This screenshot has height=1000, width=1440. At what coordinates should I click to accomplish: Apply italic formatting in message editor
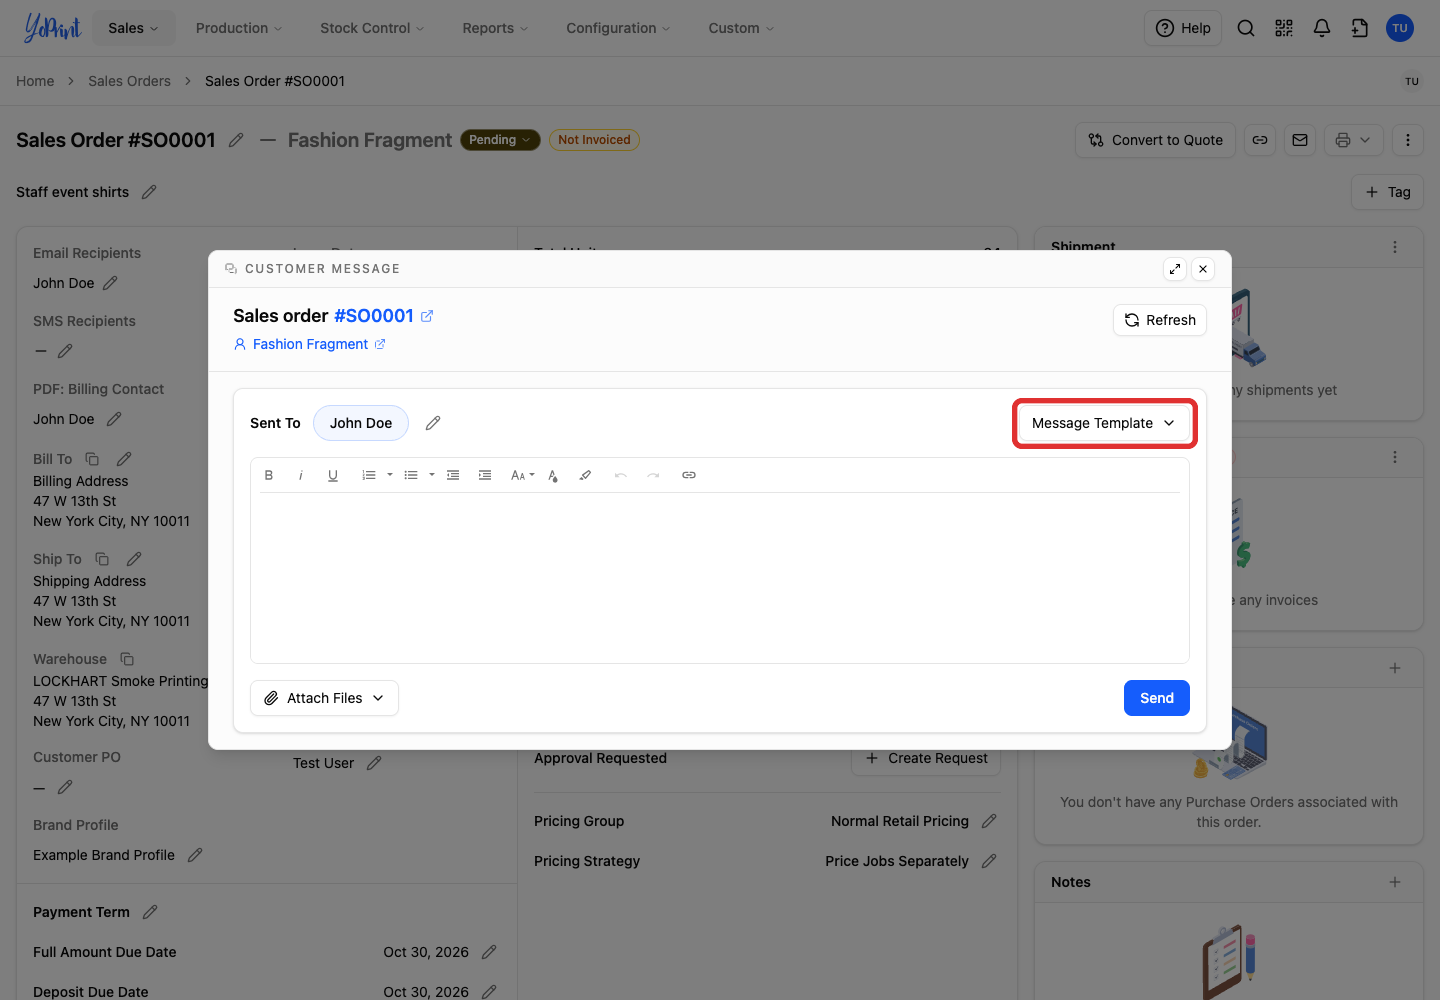[x=301, y=475]
